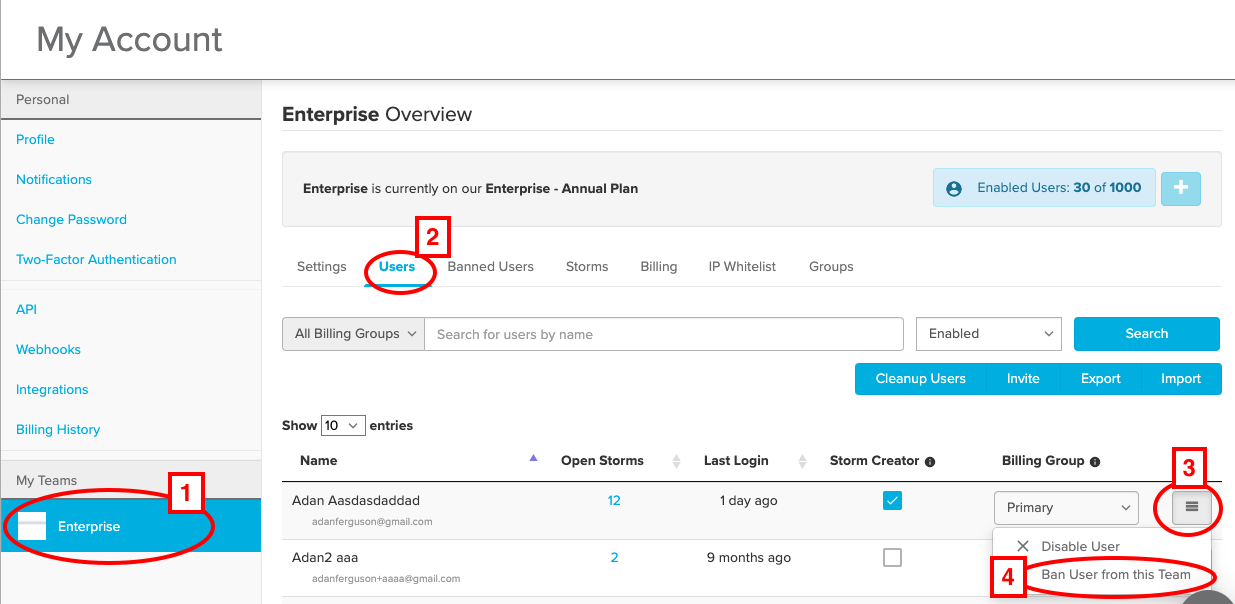The image size is (1235, 604).
Task: Open the Enabled status filter dropdown
Action: [x=989, y=334]
